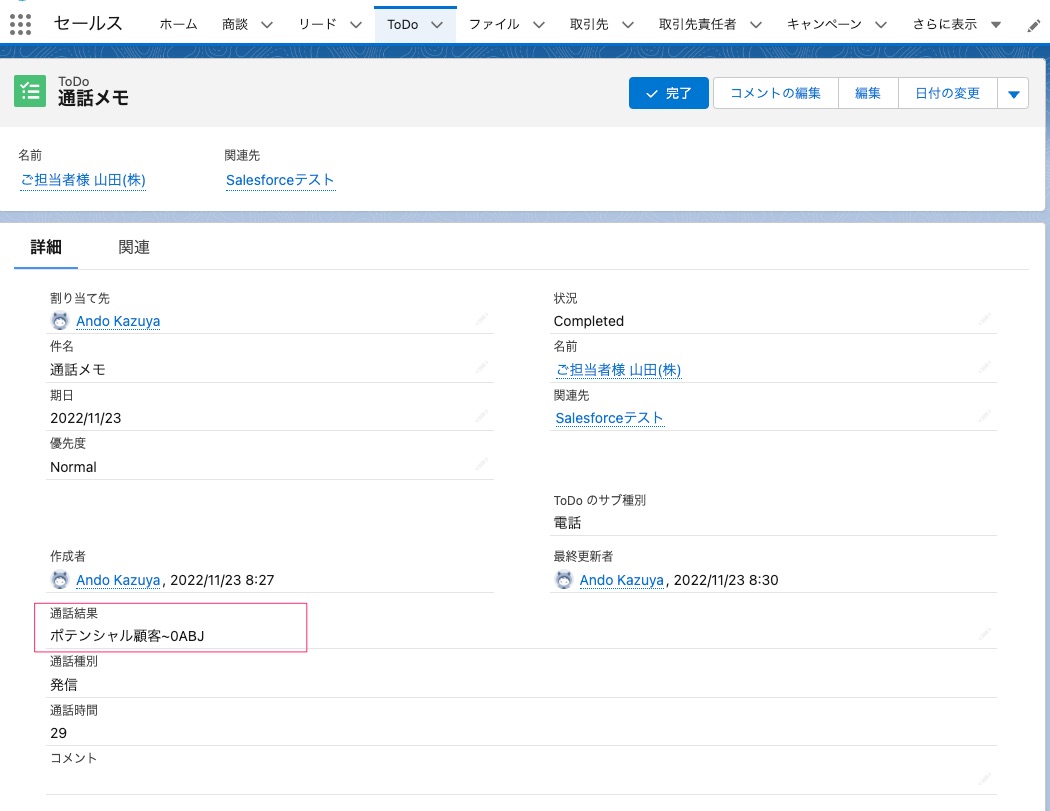Open the 取引先 navigation tab
The height and width of the screenshot is (811, 1050).
click(589, 25)
